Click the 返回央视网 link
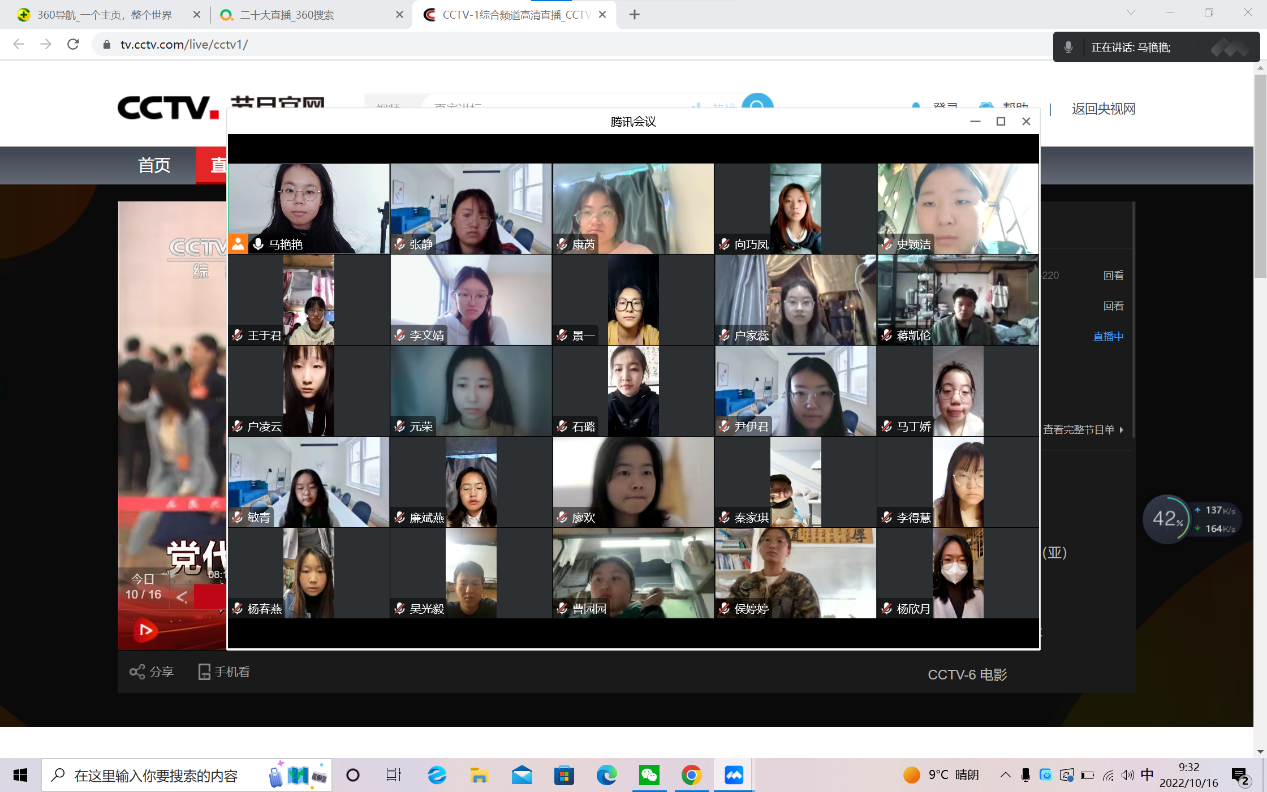 [x=1103, y=109]
